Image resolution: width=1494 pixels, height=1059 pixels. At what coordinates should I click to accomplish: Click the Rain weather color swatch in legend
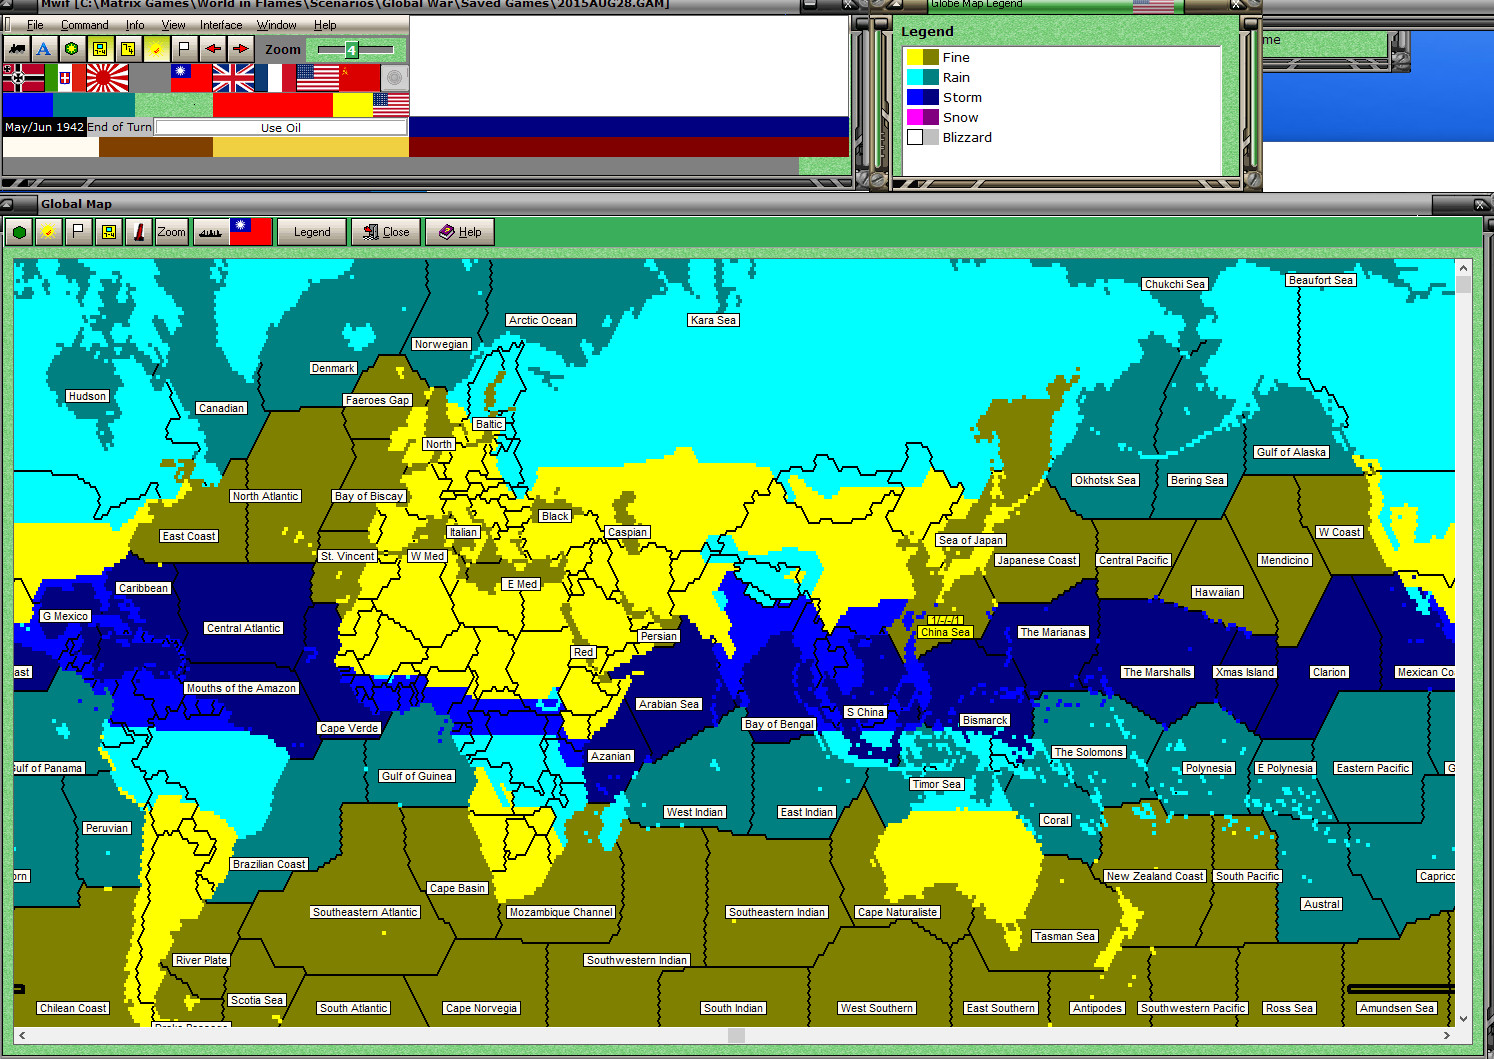tap(922, 78)
